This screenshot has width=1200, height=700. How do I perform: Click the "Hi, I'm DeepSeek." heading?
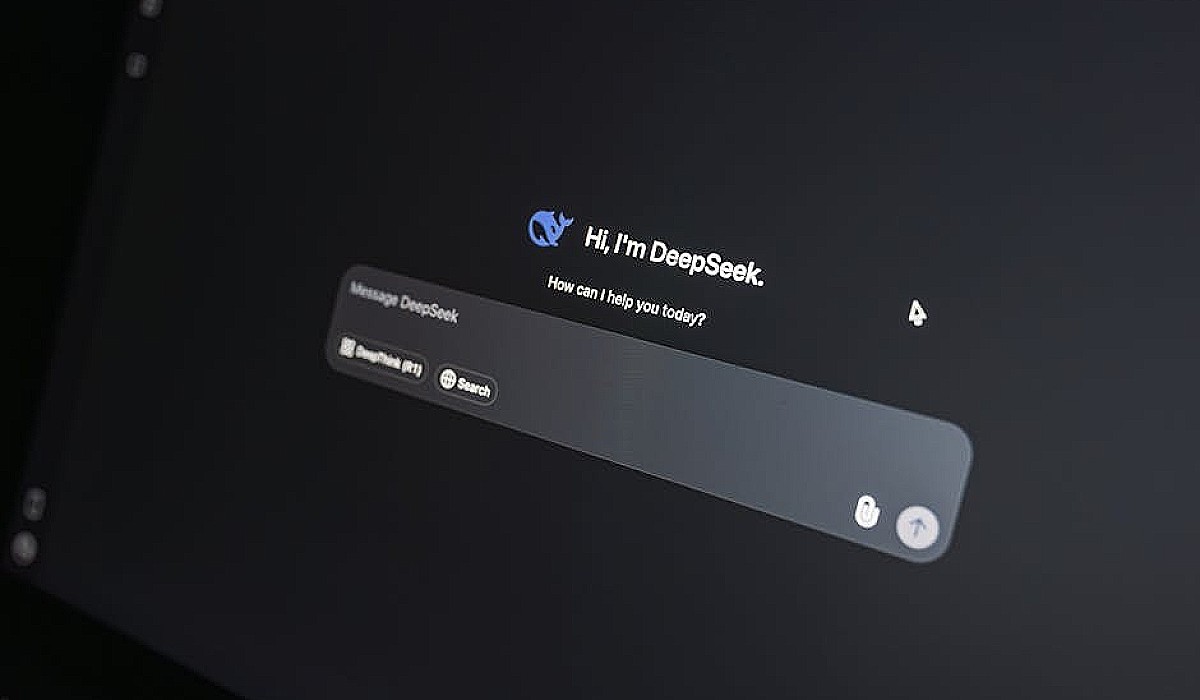point(673,255)
